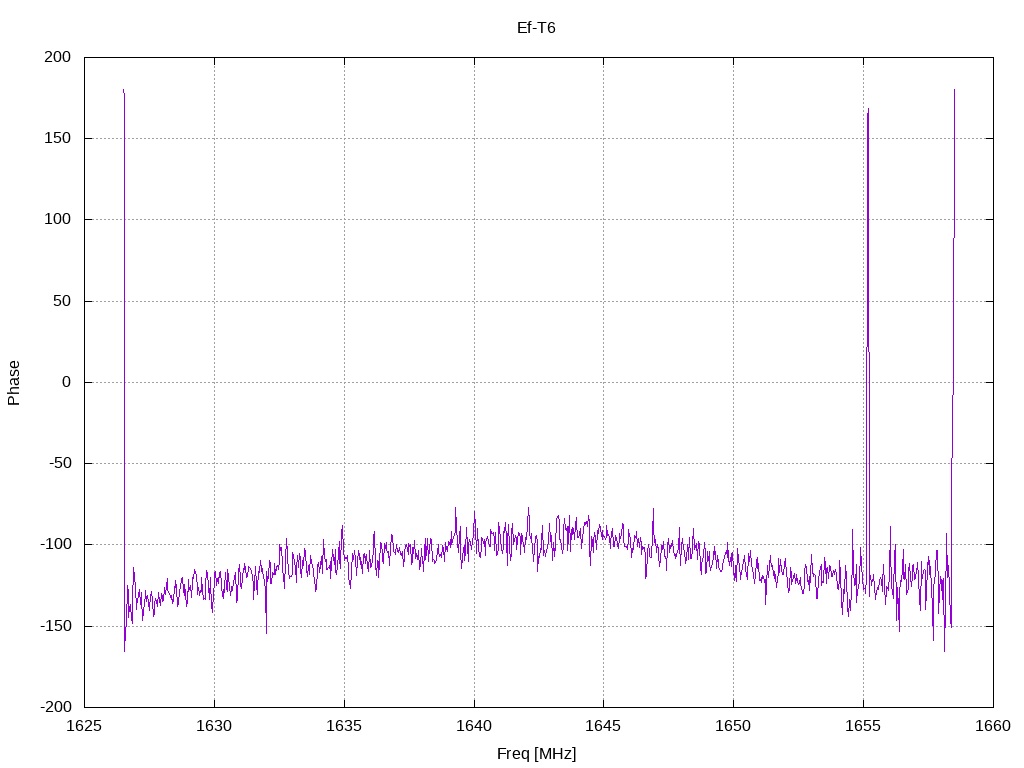This screenshot has width=1024, height=768.
Task: Click y-axis tick label -50
Action: pyautogui.click(x=59, y=463)
